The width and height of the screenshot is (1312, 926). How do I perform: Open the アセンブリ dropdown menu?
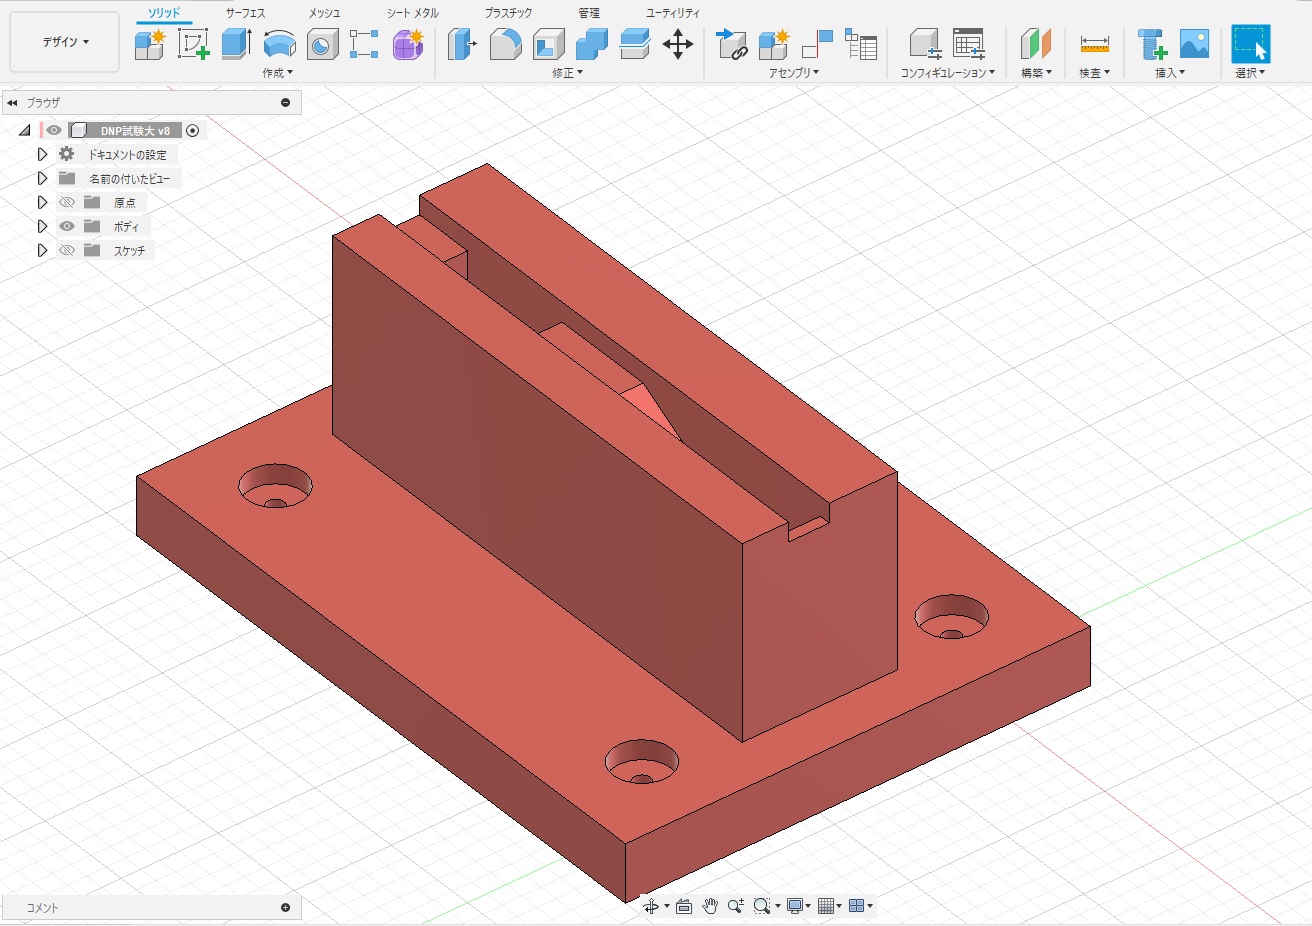(x=794, y=73)
